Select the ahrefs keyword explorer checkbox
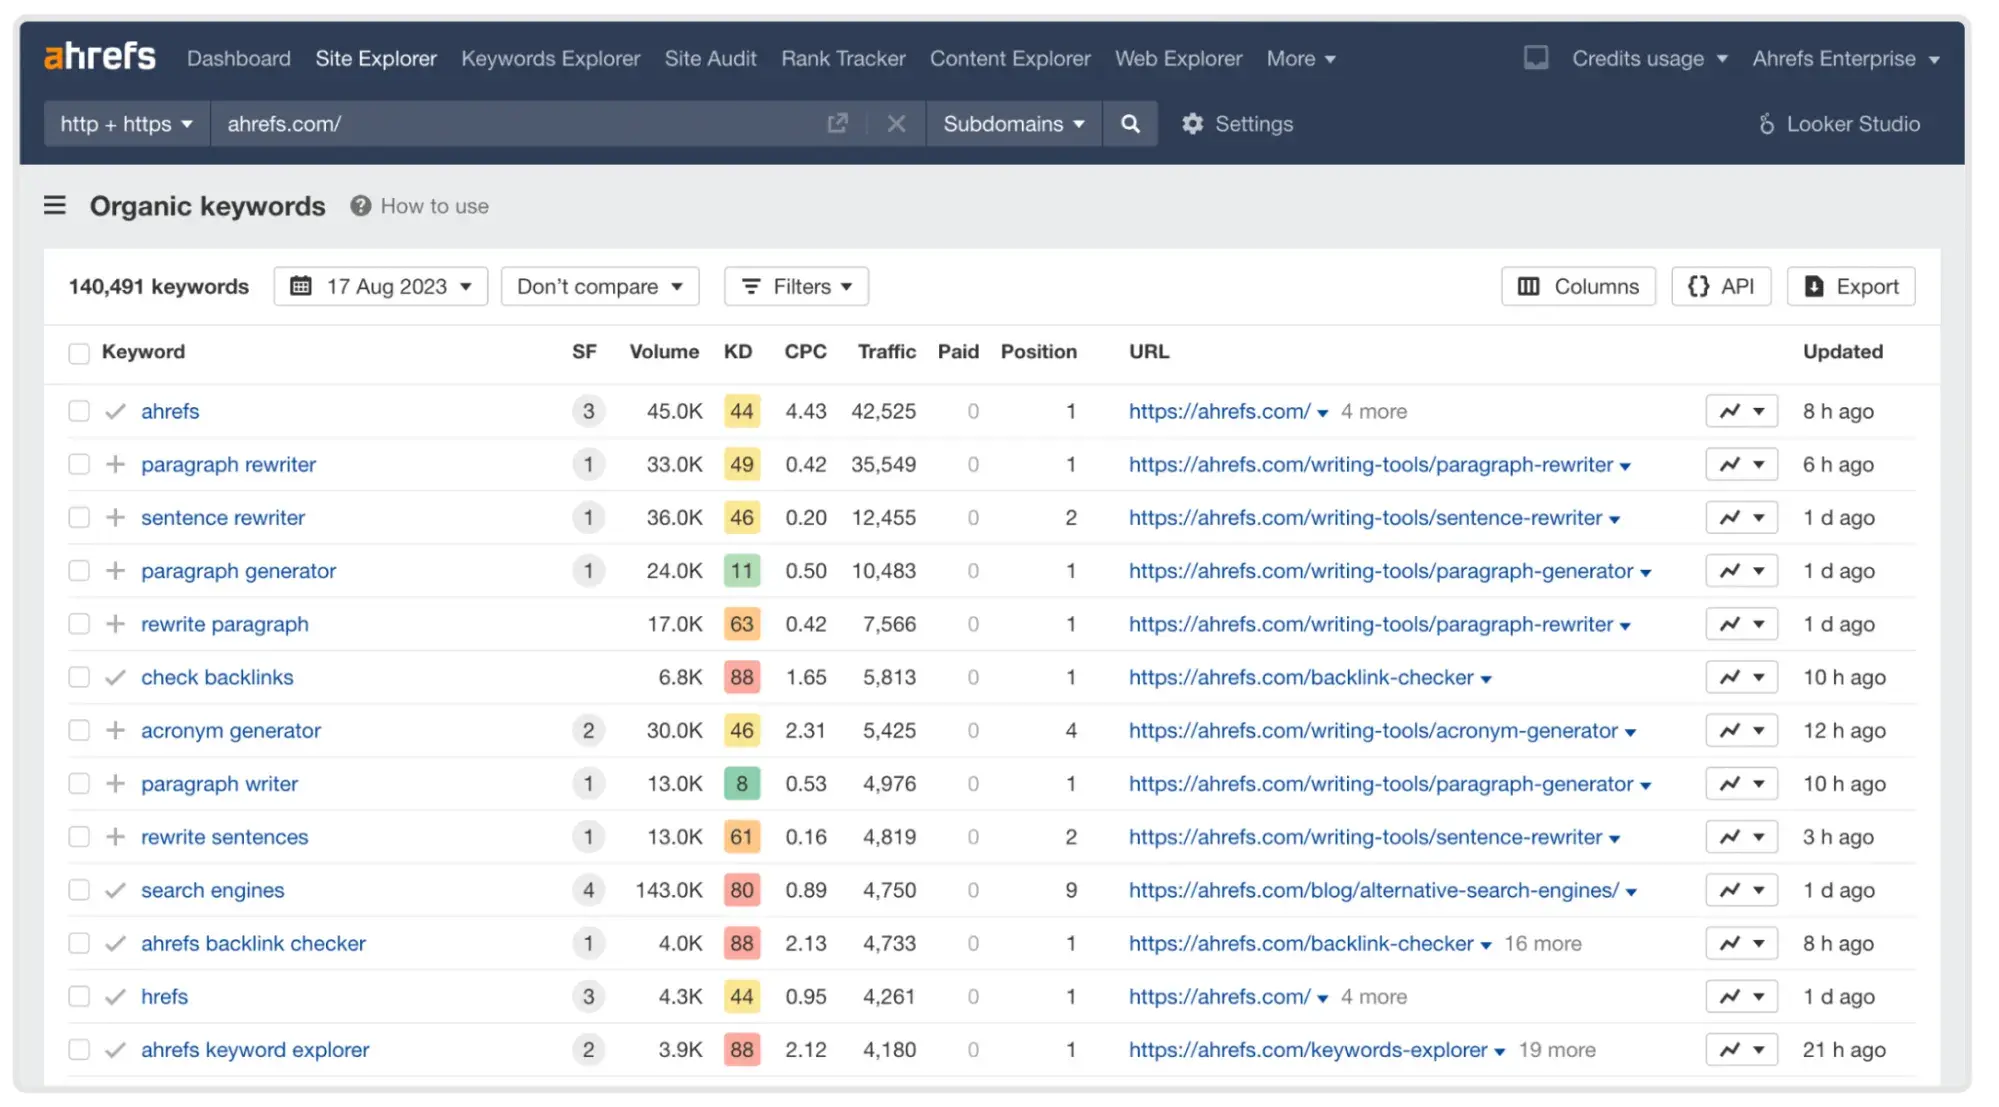The image size is (1999, 1107). [x=79, y=1049]
